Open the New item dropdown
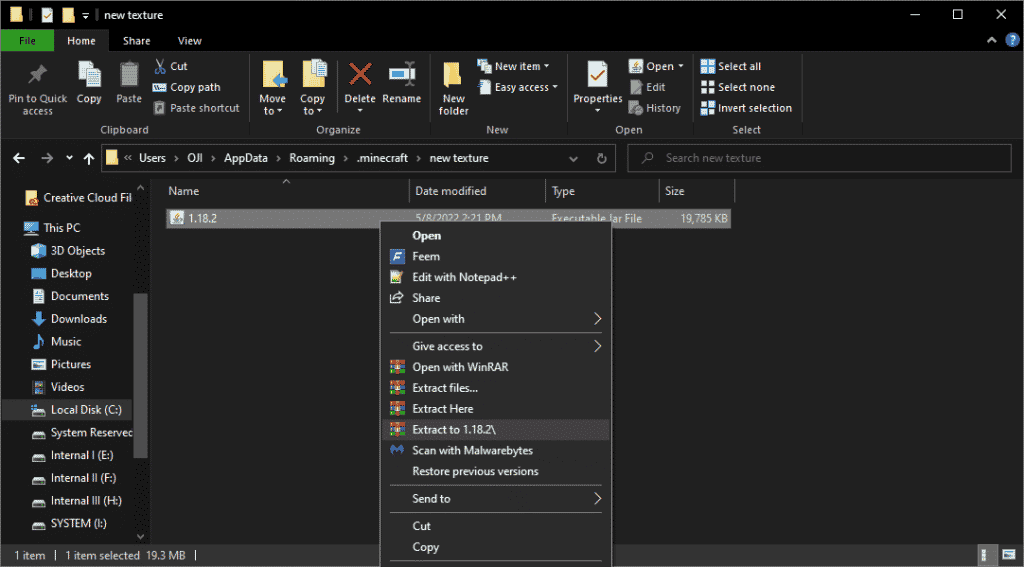The image size is (1024, 567). (513, 66)
